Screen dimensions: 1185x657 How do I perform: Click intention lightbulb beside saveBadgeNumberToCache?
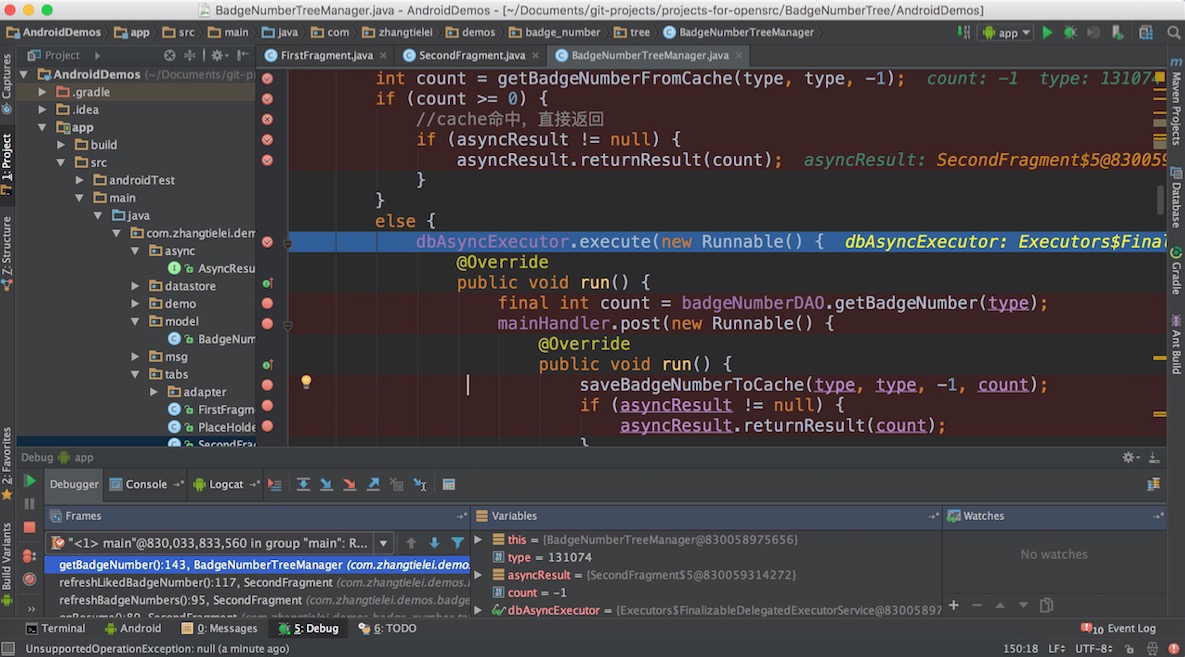point(306,382)
